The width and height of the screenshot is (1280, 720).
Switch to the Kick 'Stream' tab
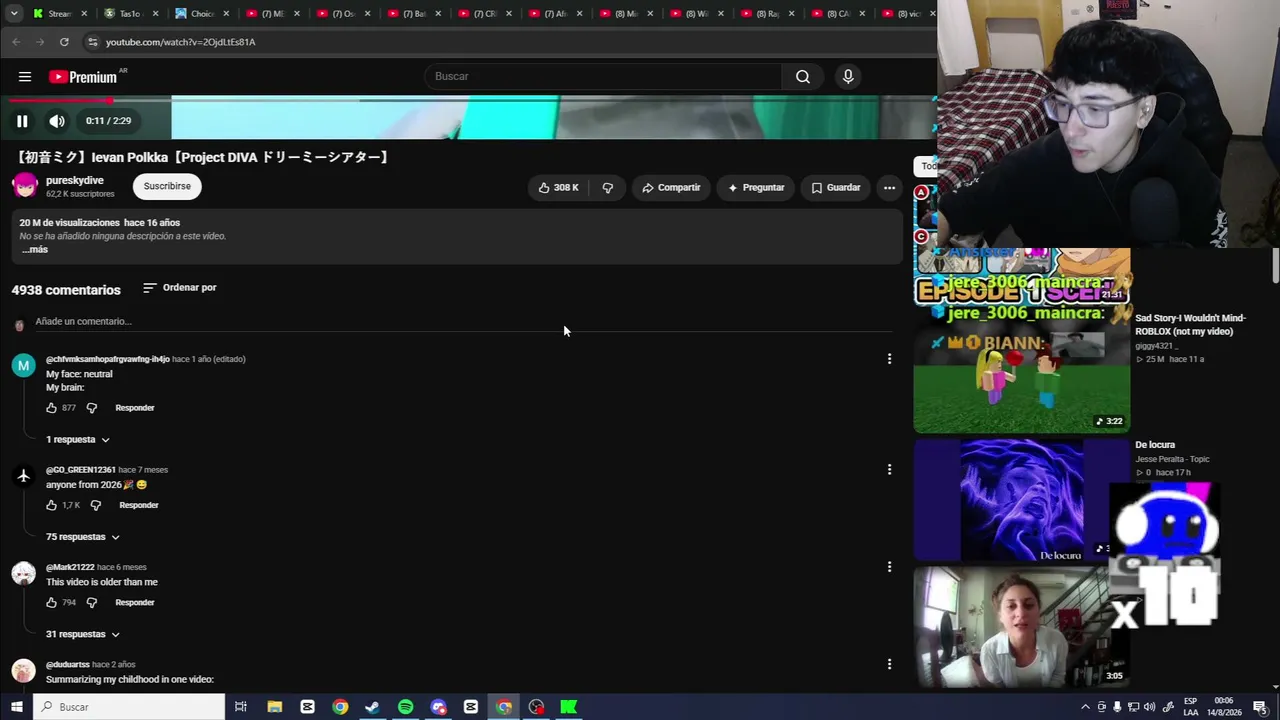[62, 14]
